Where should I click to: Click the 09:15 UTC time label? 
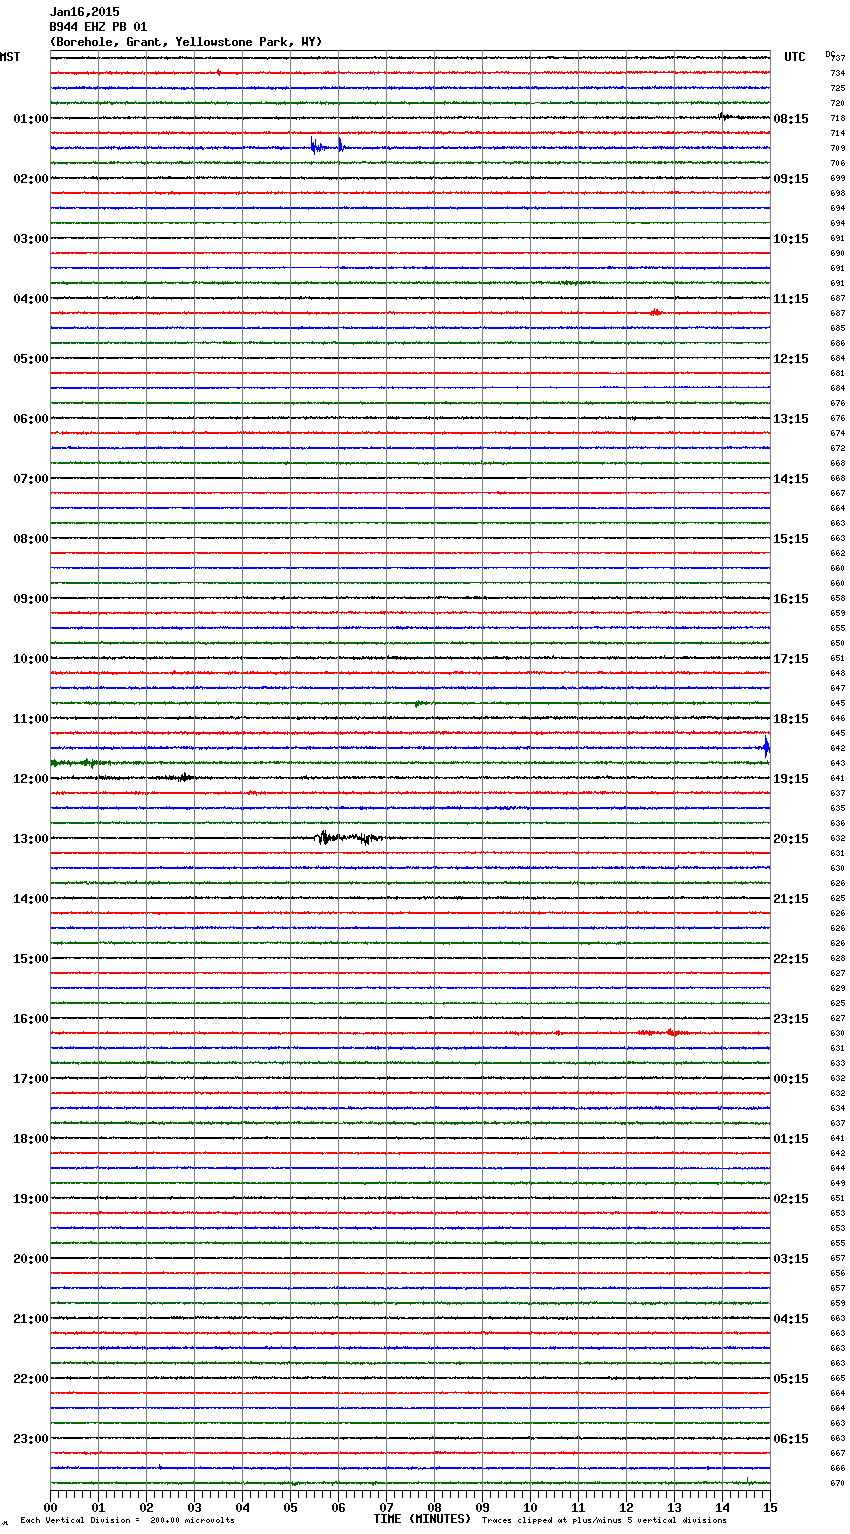click(x=791, y=179)
